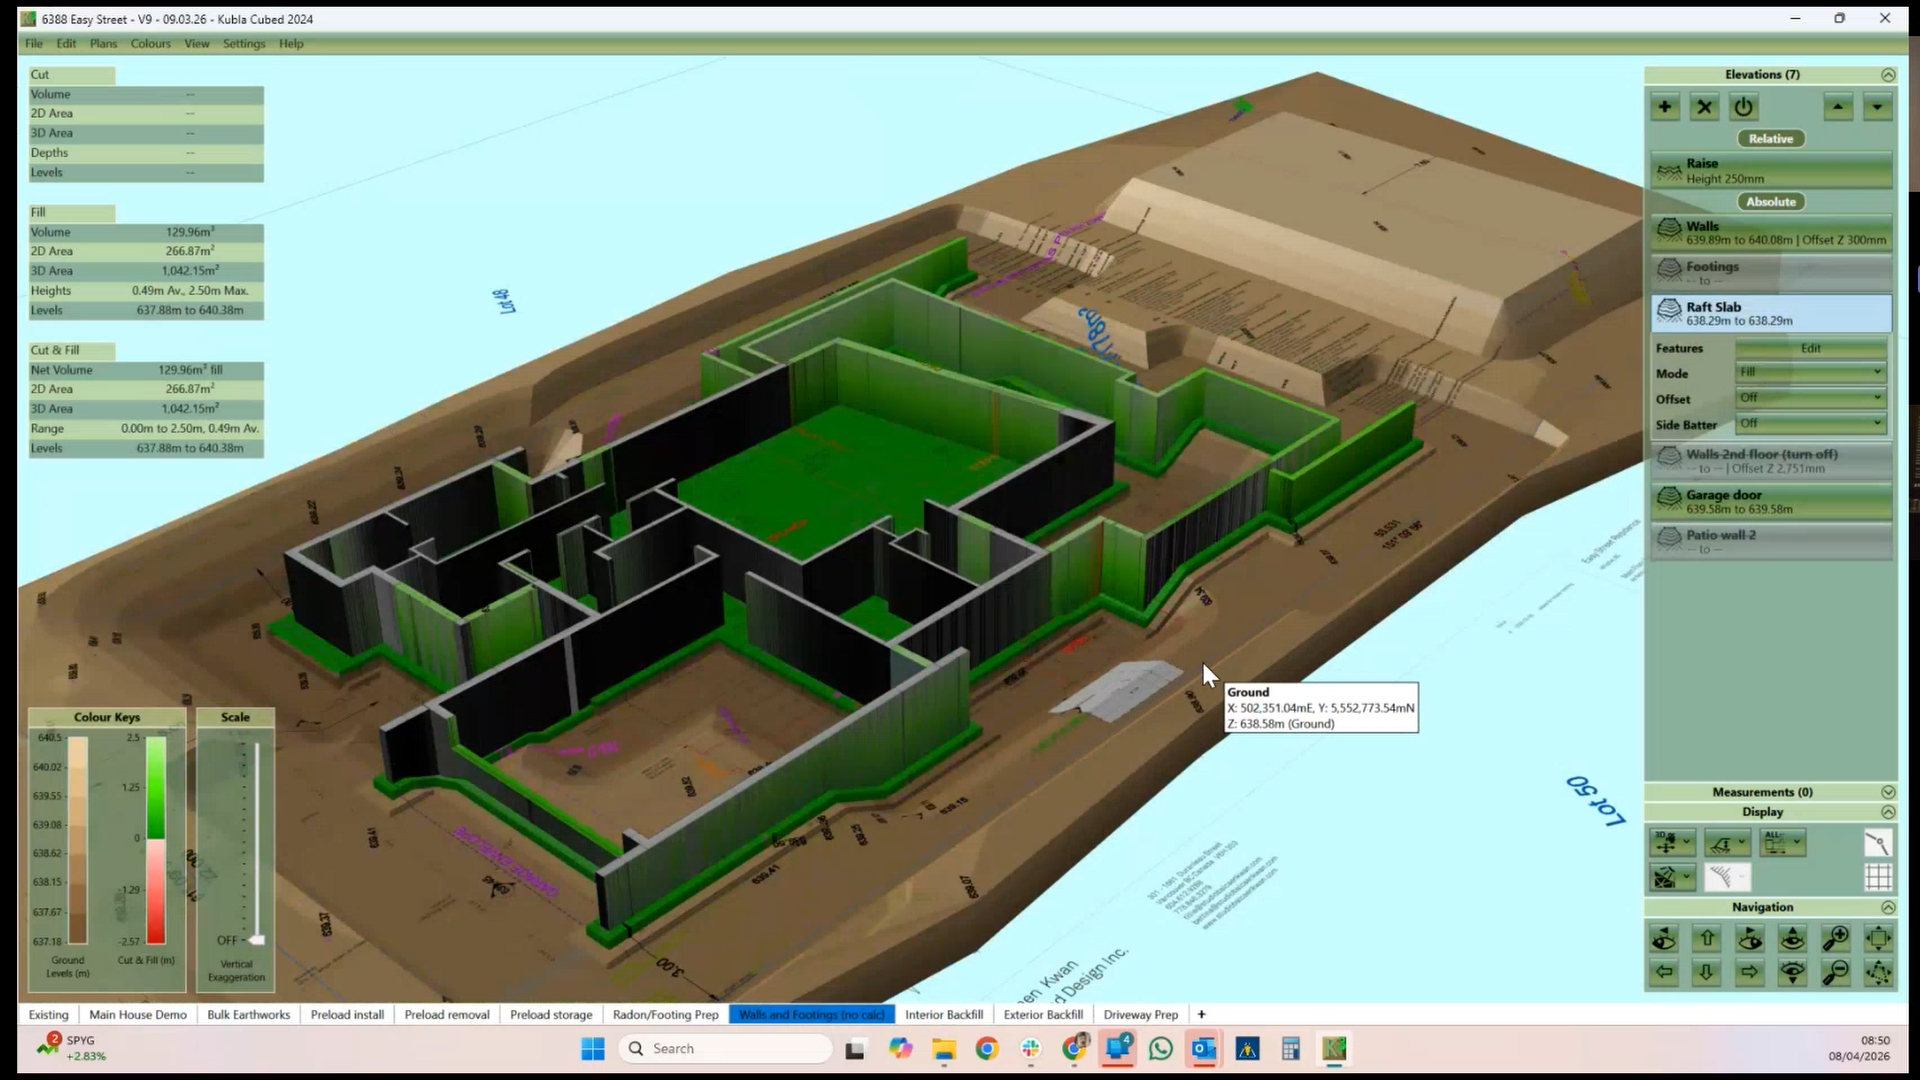The image size is (1920, 1080).
Task: Click the add elevation plus icon
Action: [x=1665, y=107]
